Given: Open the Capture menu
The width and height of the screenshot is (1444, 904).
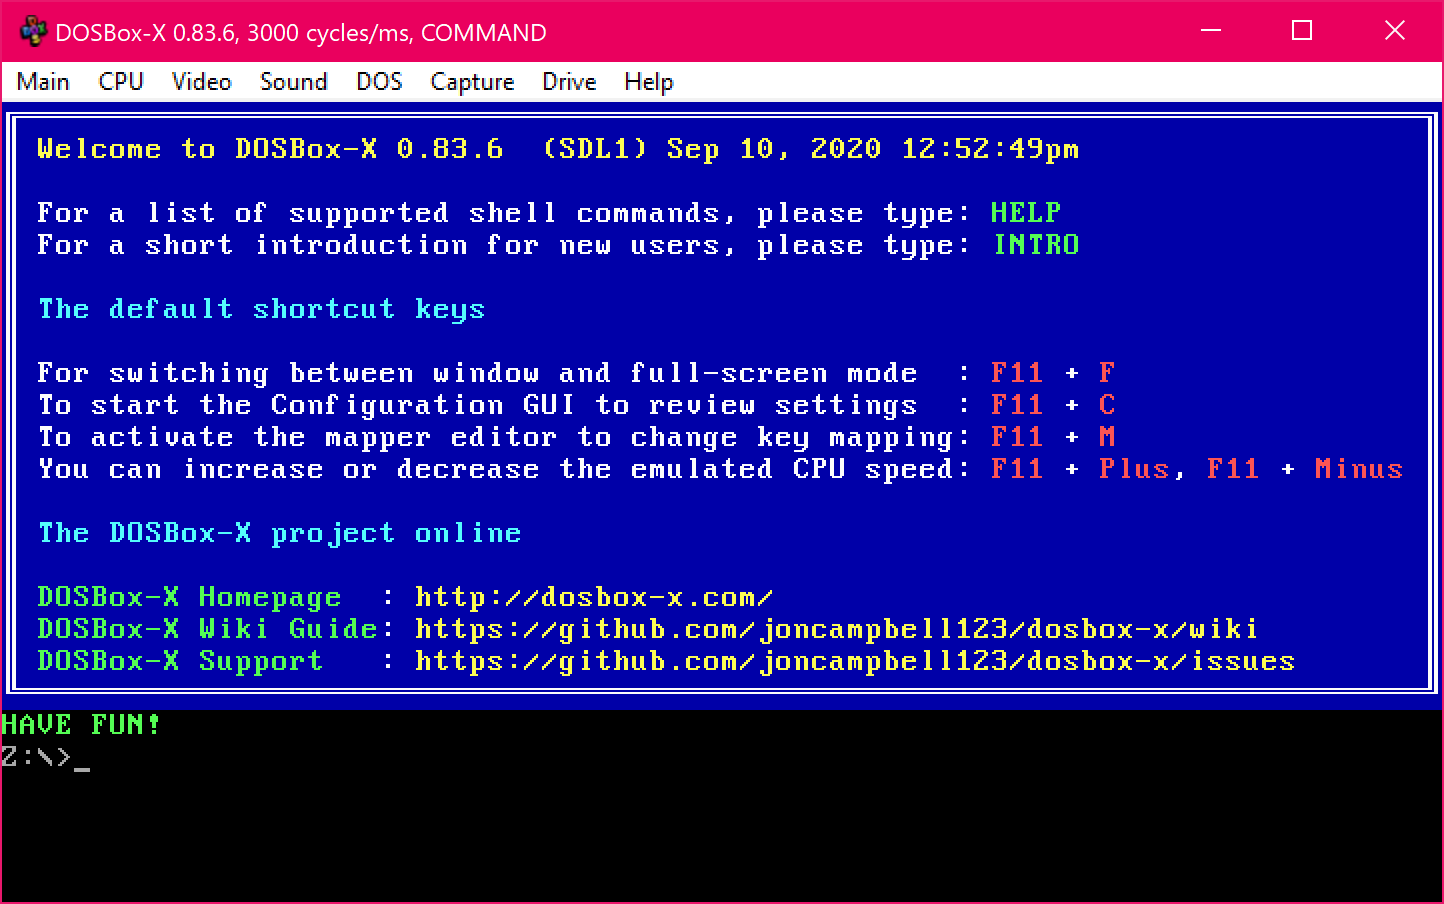Looking at the screenshot, I should coord(472,82).
